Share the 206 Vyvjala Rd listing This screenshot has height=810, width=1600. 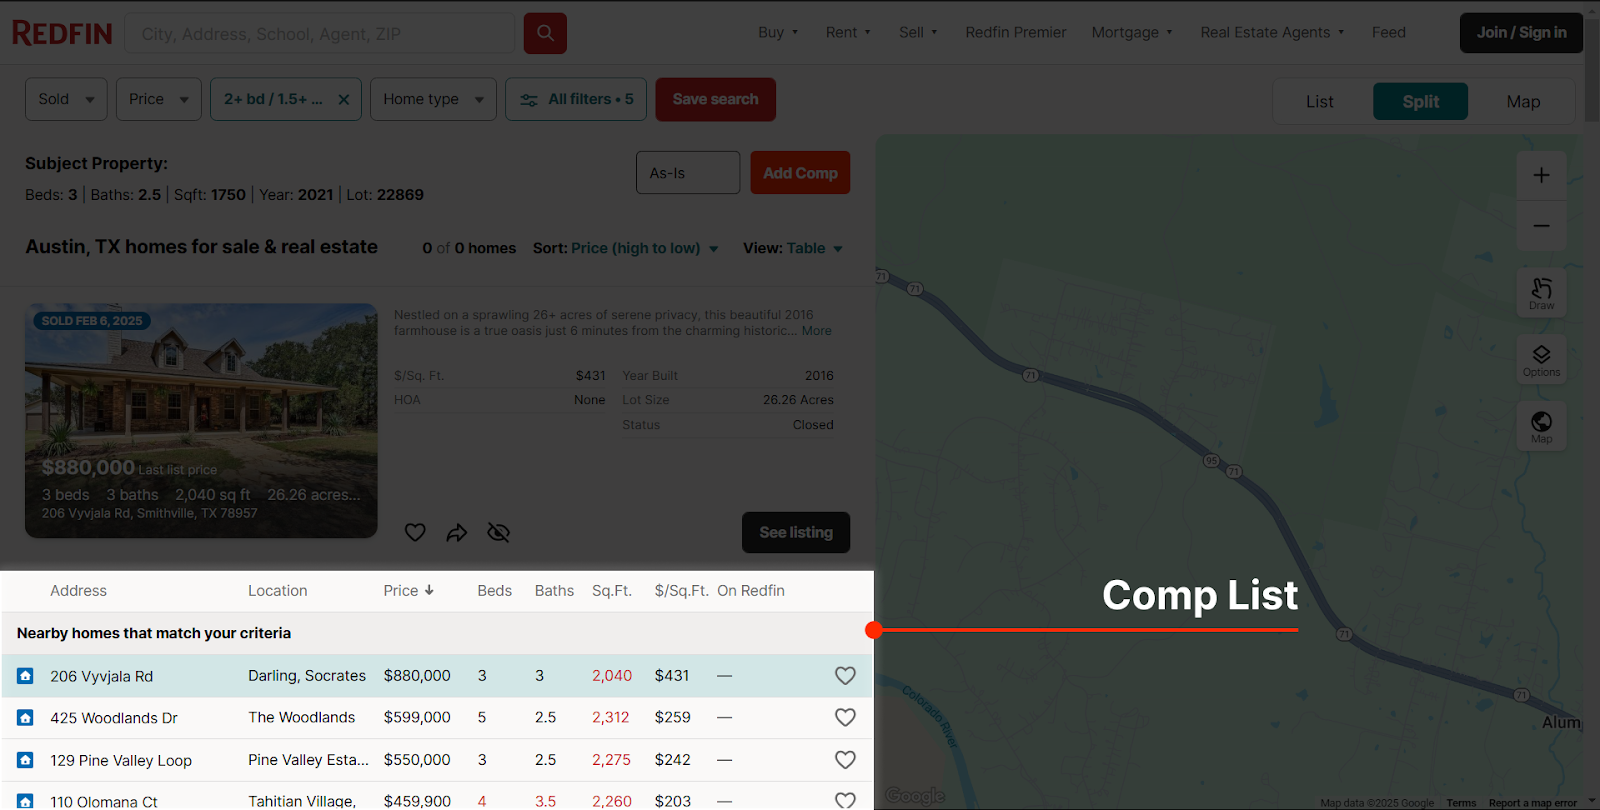coord(457,533)
